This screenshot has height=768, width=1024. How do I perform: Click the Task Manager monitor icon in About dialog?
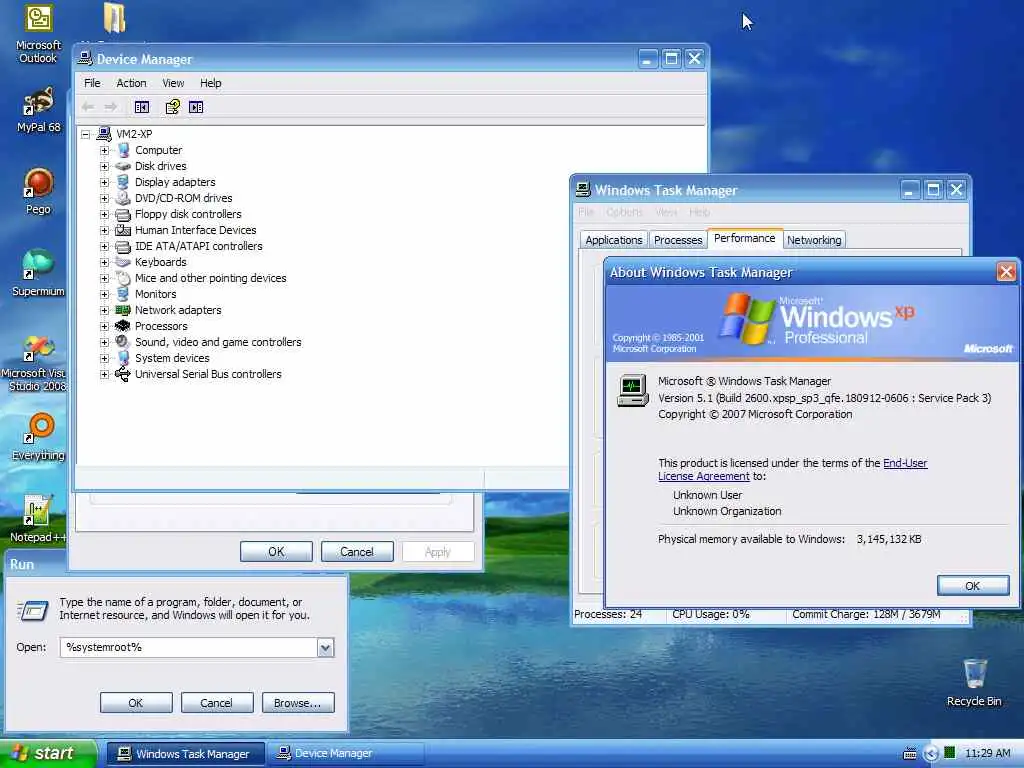[x=633, y=391]
